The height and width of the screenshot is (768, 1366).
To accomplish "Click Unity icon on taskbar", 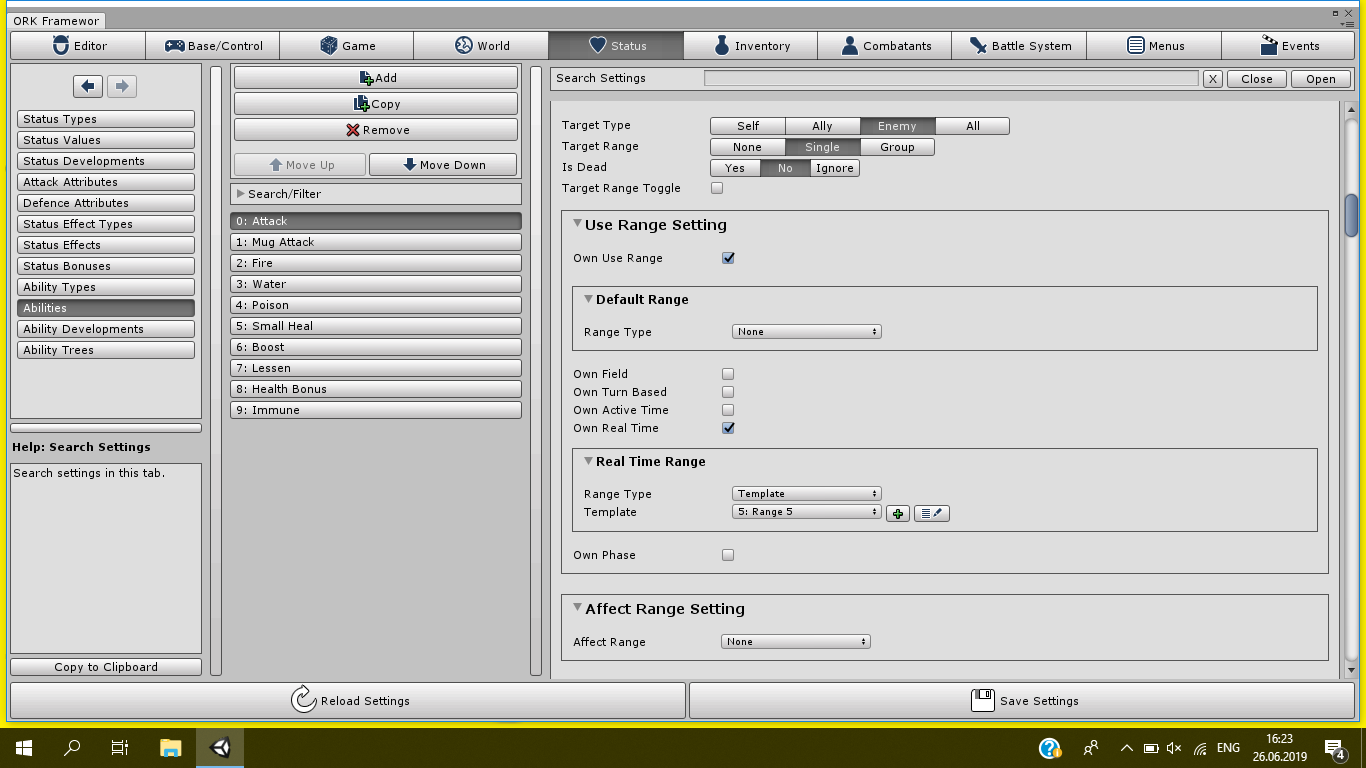I will 220,748.
